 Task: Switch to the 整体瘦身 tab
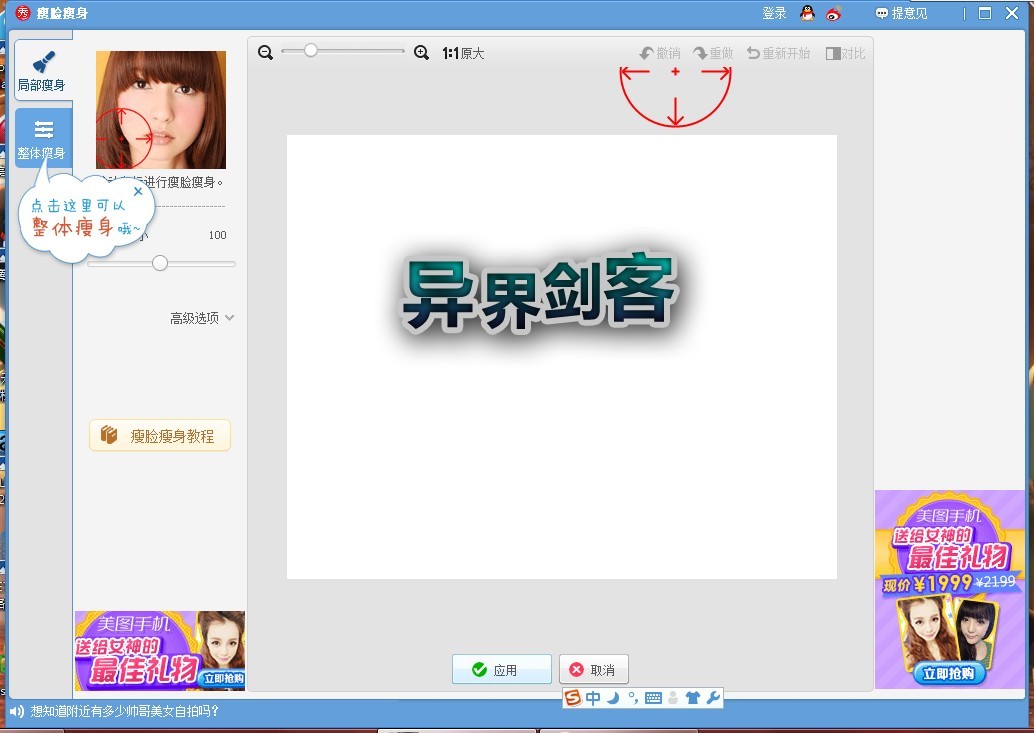click(x=42, y=138)
